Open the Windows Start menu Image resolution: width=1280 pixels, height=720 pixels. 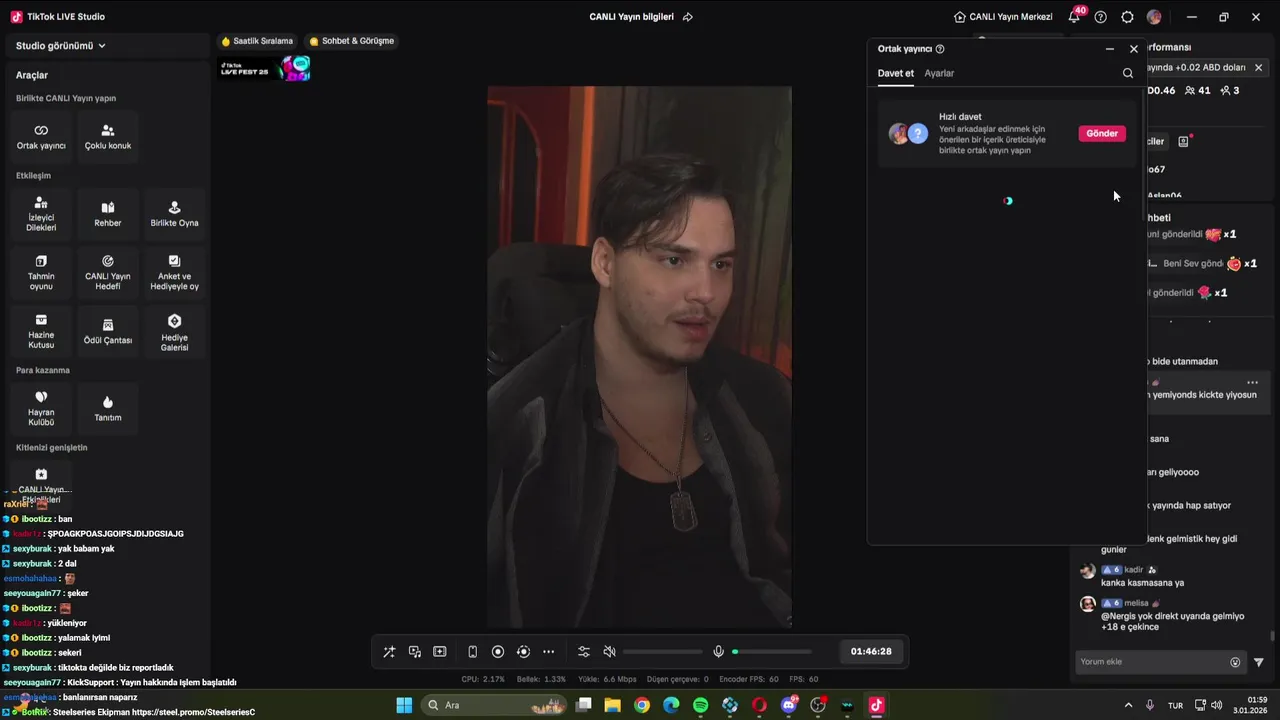(x=404, y=705)
